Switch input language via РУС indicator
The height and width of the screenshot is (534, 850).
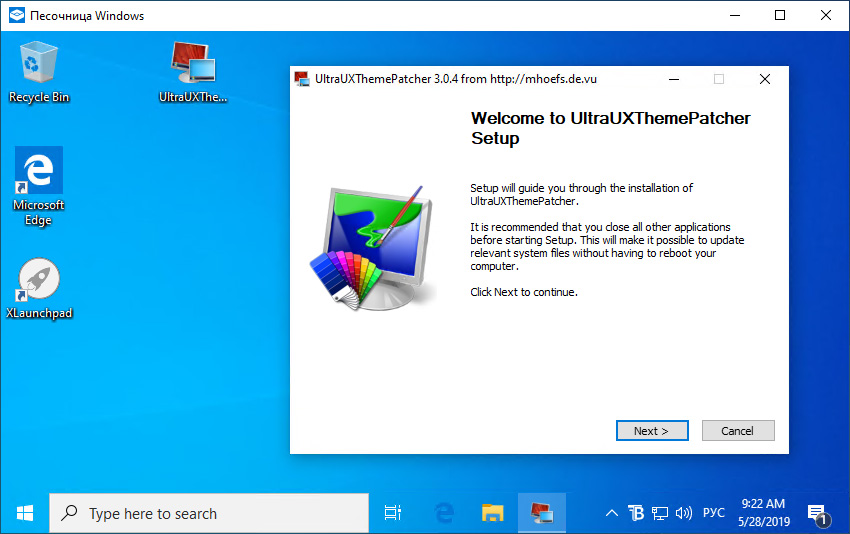pyautogui.click(x=713, y=513)
